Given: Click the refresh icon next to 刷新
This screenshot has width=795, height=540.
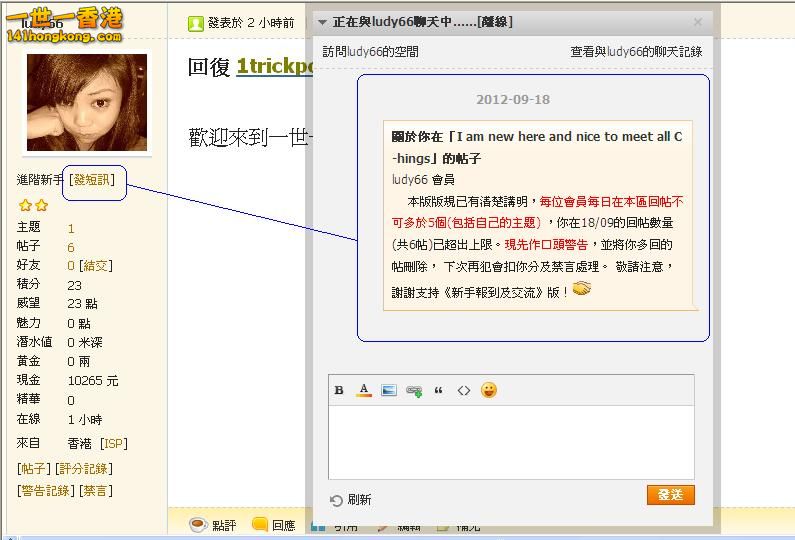Looking at the screenshot, I should click(x=336, y=500).
